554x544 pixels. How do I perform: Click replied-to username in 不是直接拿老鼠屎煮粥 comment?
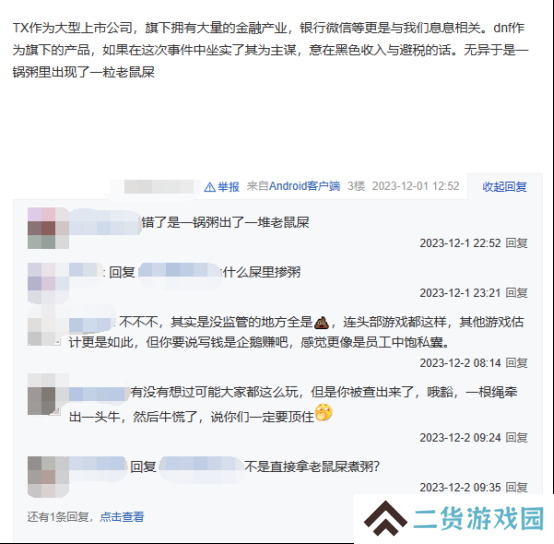tap(201, 467)
